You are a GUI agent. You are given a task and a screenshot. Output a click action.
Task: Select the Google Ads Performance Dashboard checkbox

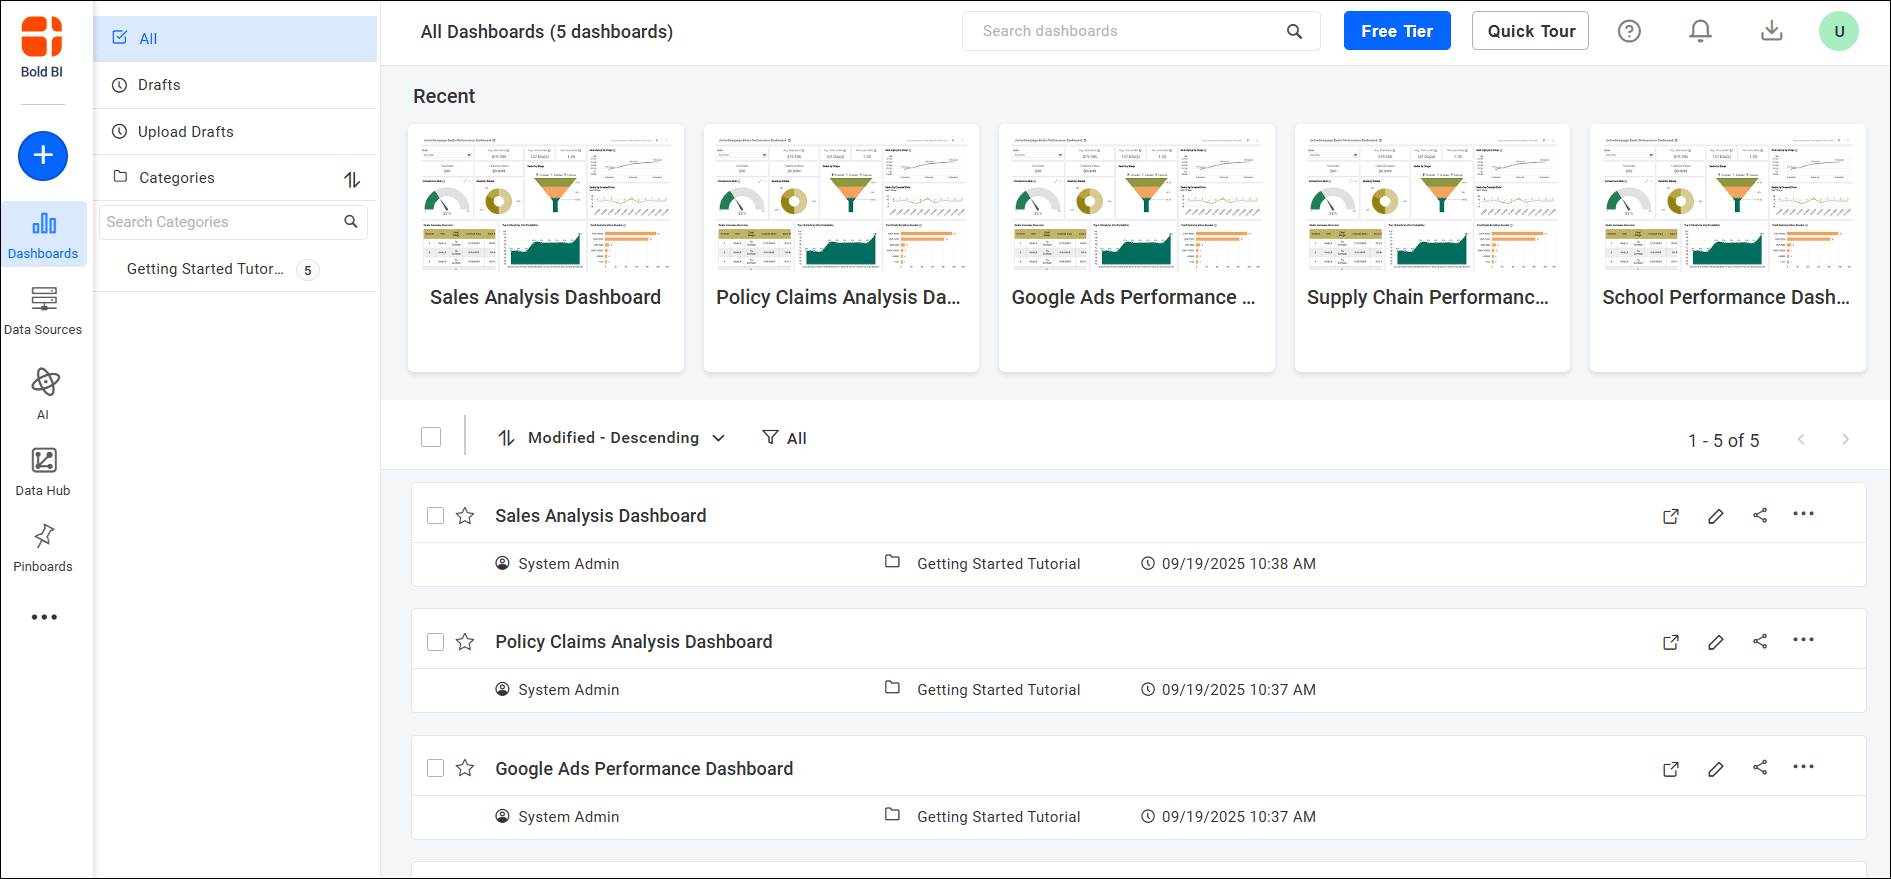(x=435, y=768)
